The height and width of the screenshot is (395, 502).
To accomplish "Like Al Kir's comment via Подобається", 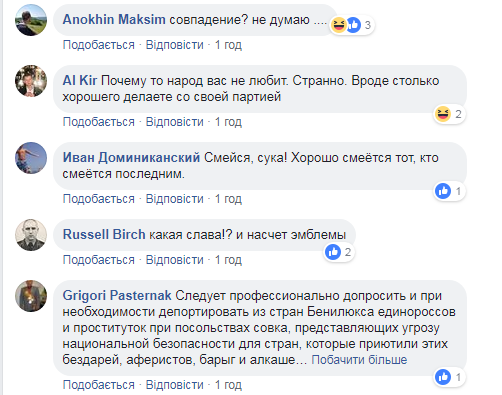I will [x=99, y=122].
